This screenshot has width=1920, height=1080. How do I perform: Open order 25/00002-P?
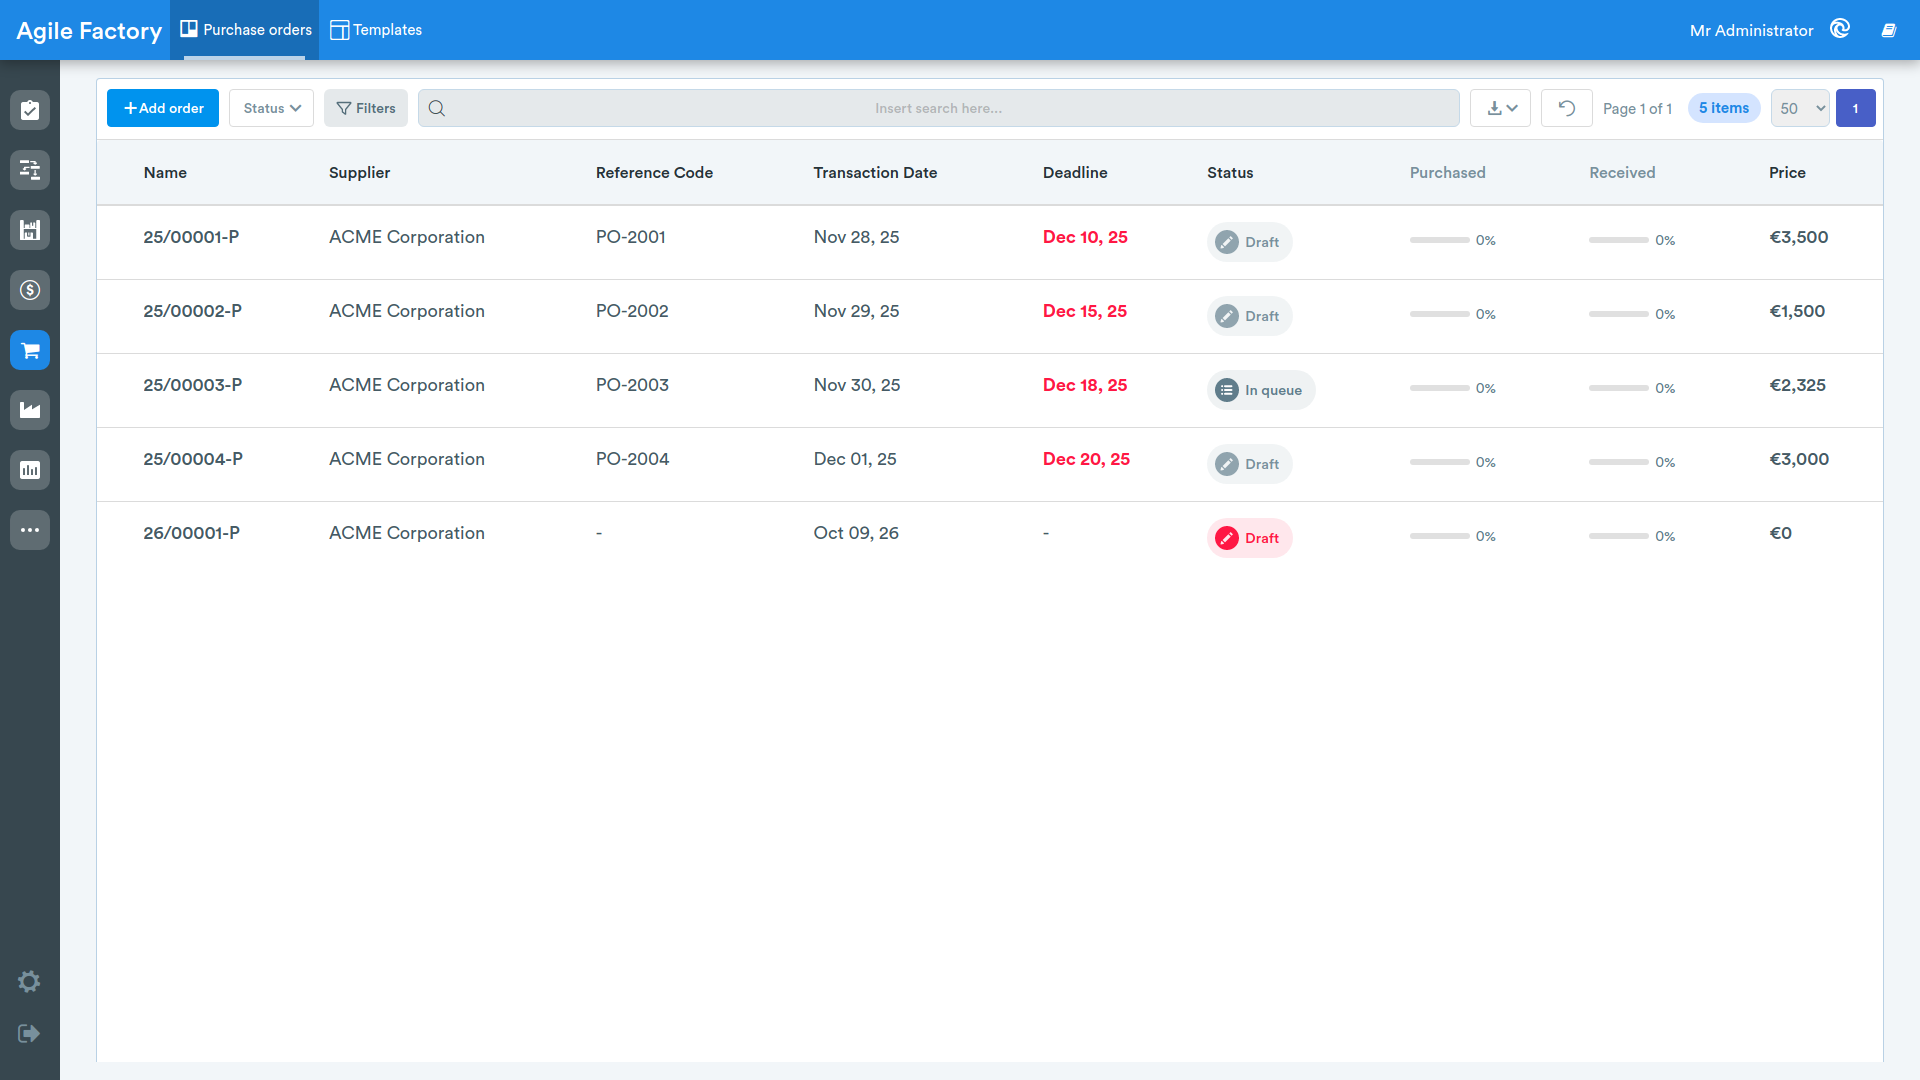[x=193, y=311]
